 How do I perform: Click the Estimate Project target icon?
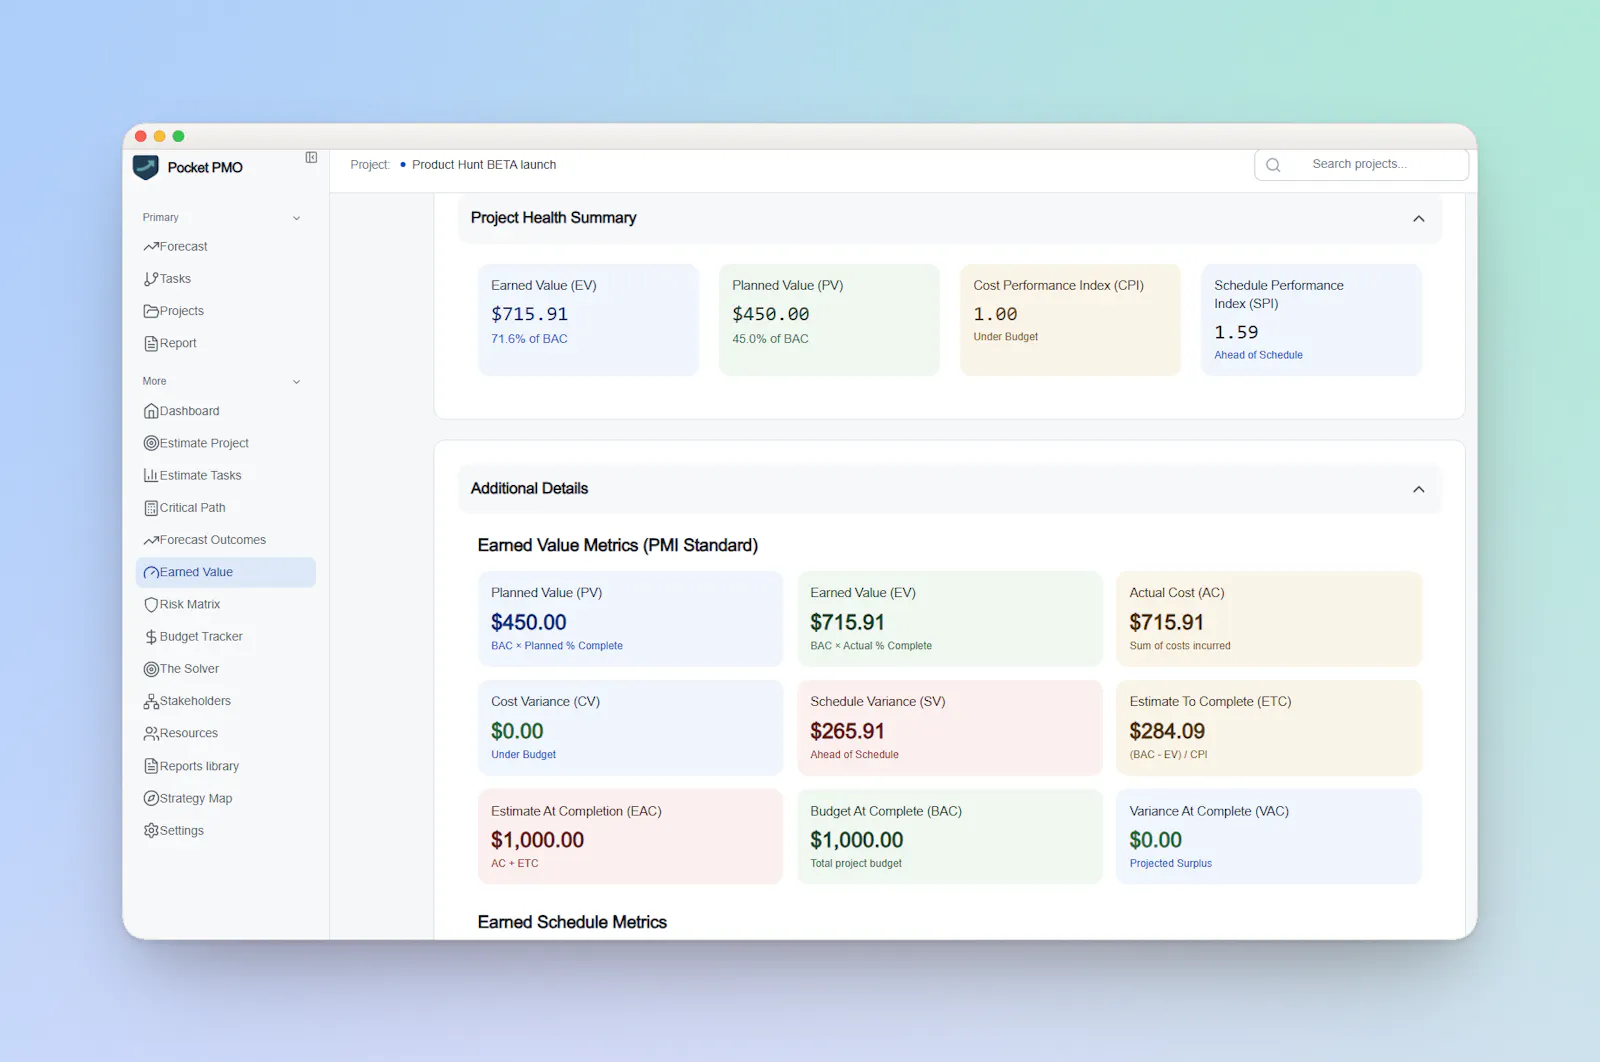pos(151,443)
